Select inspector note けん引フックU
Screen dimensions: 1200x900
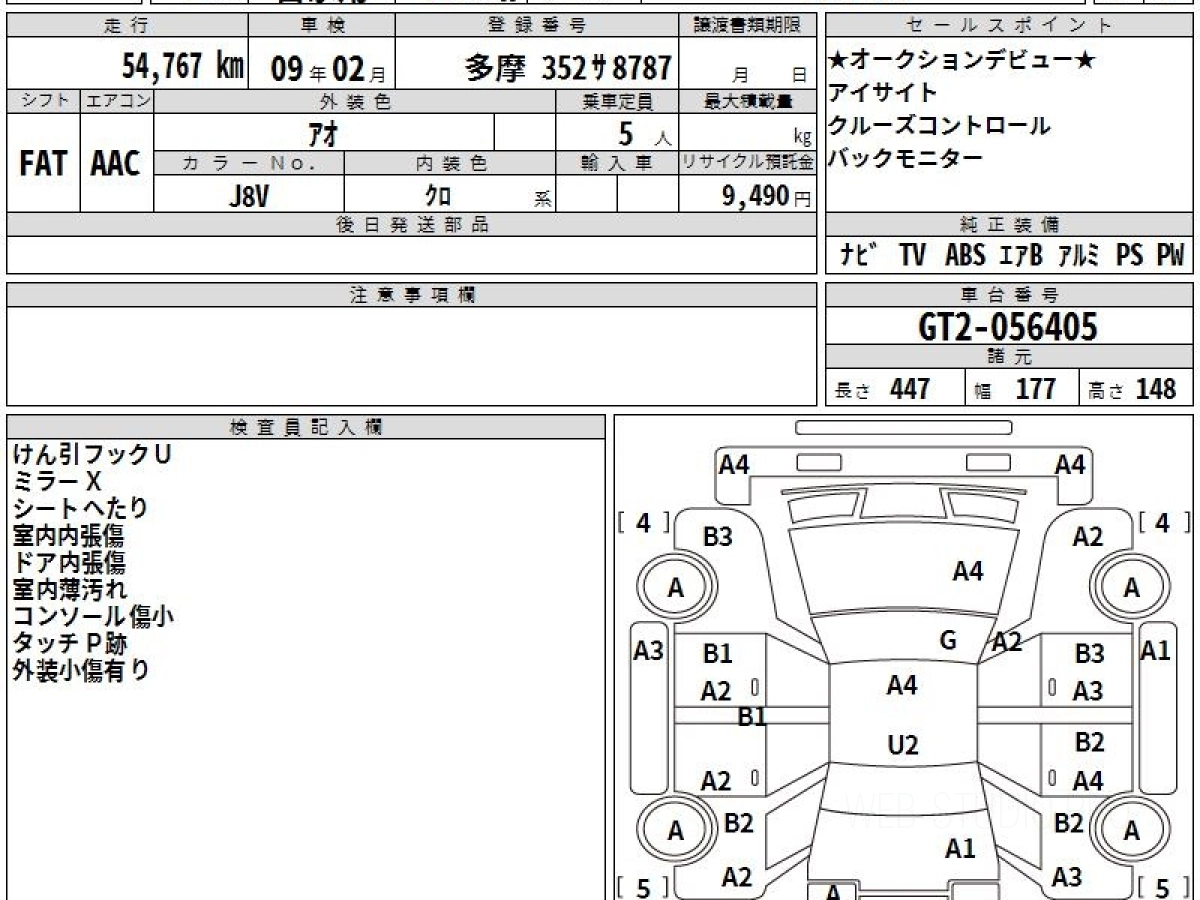point(92,454)
